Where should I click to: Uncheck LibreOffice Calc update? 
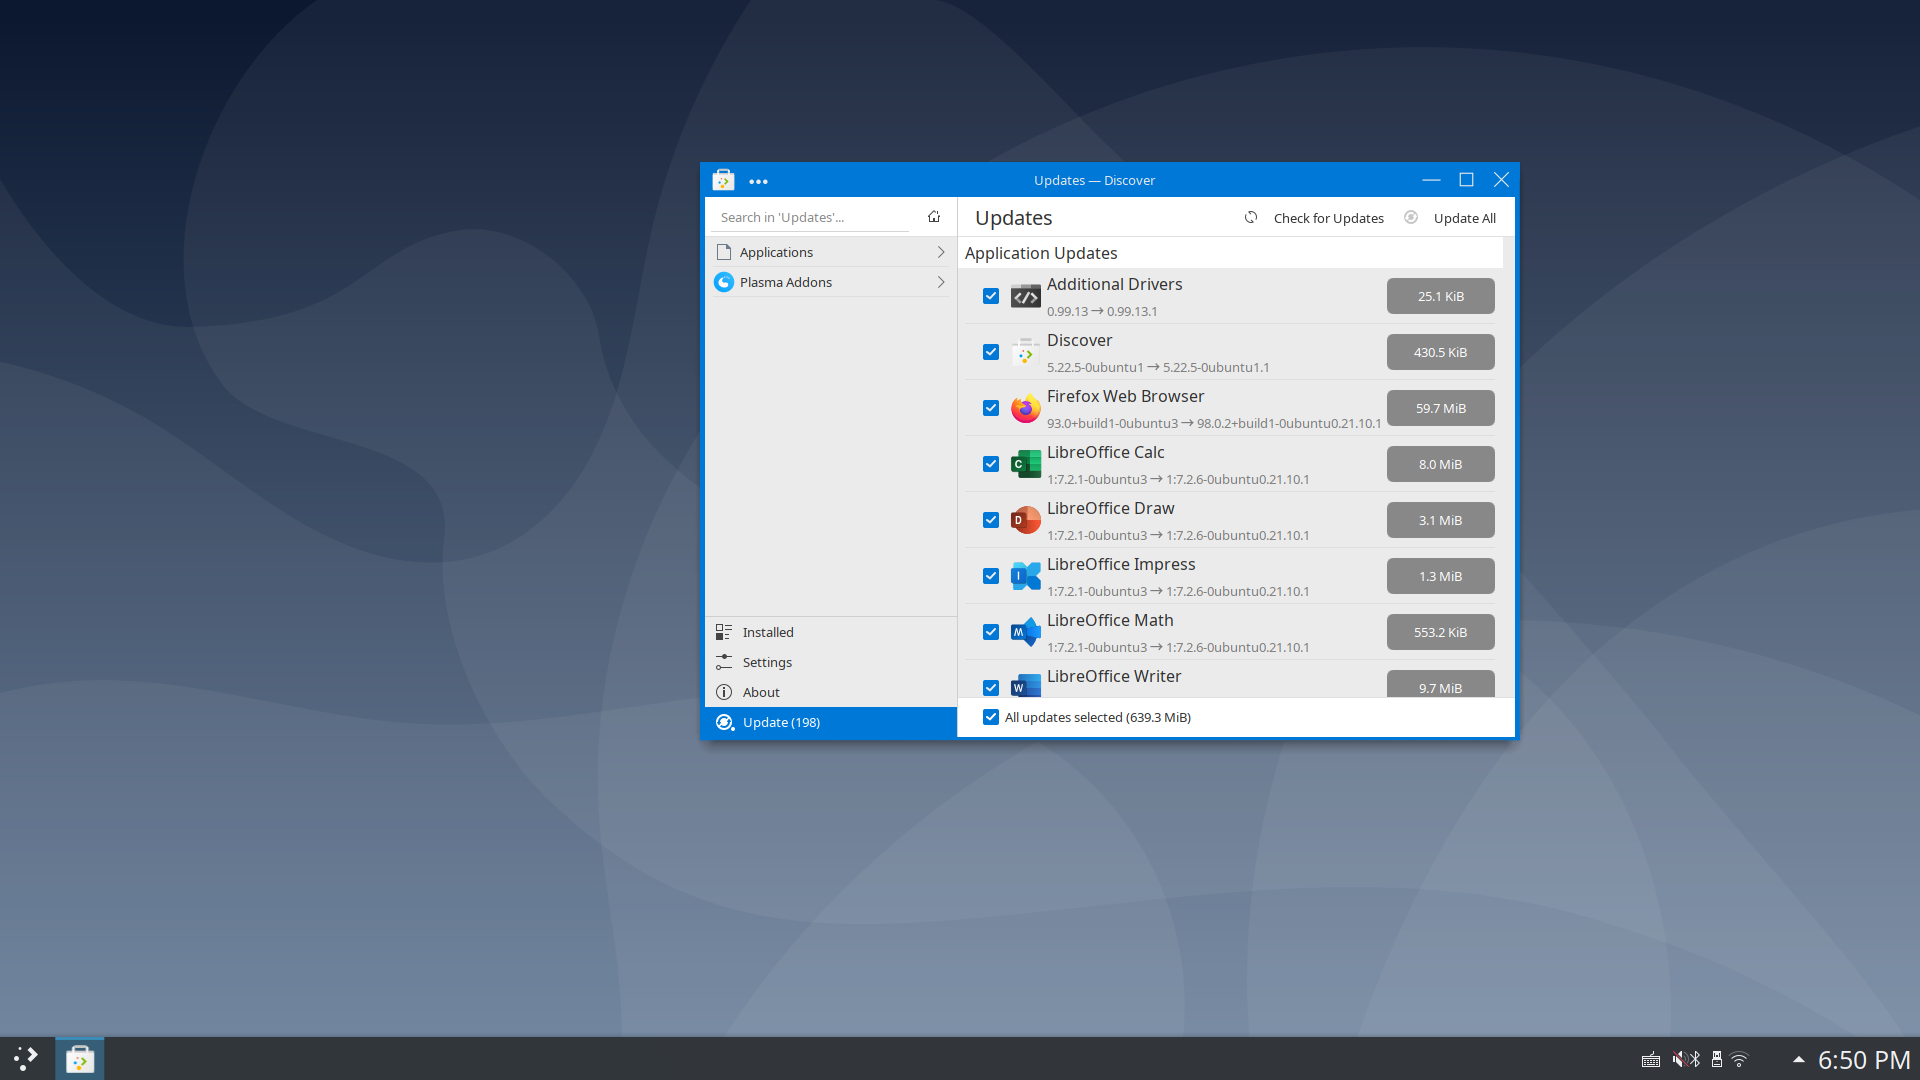(x=991, y=464)
